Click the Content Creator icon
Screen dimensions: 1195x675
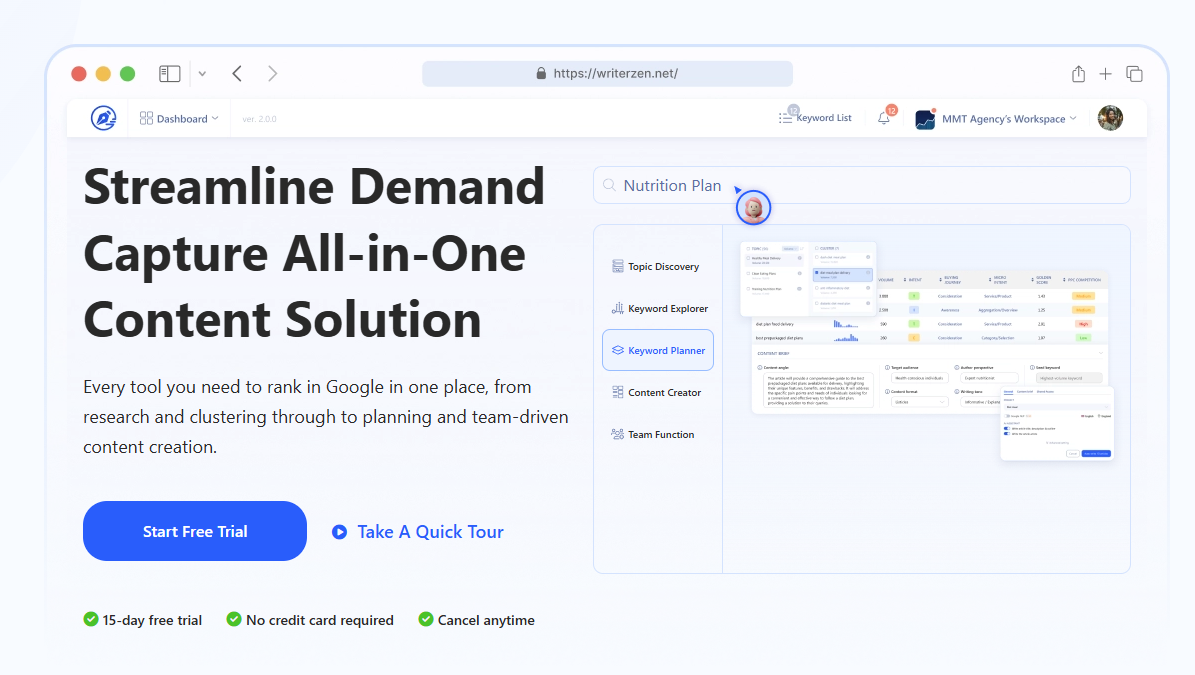pos(616,392)
